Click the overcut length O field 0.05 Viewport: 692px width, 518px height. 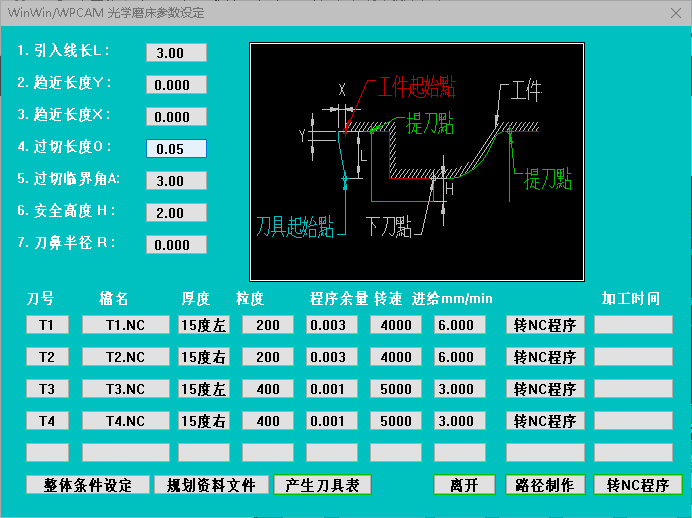click(177, 149)
